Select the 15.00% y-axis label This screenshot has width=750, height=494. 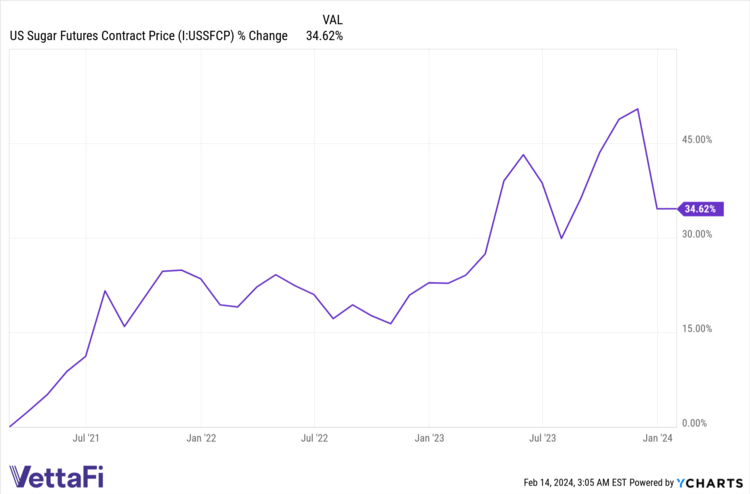tap(696, 329)
